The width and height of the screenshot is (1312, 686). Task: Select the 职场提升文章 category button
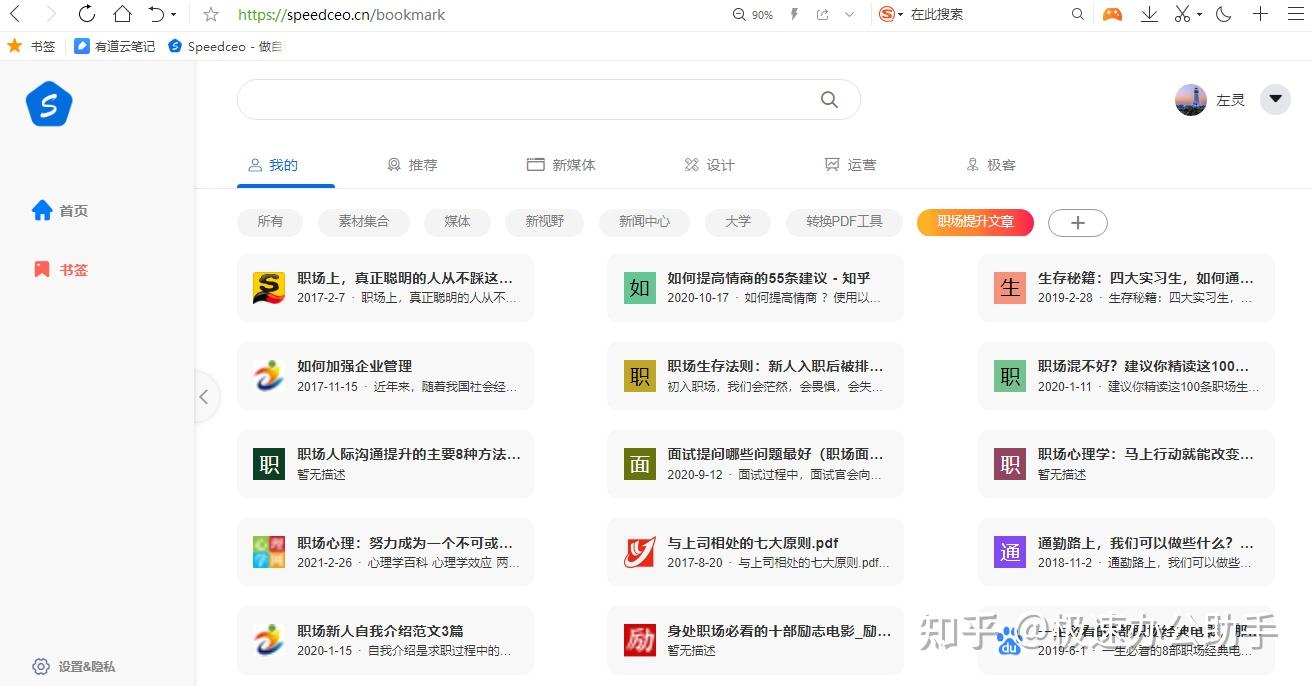pos(975,223)
